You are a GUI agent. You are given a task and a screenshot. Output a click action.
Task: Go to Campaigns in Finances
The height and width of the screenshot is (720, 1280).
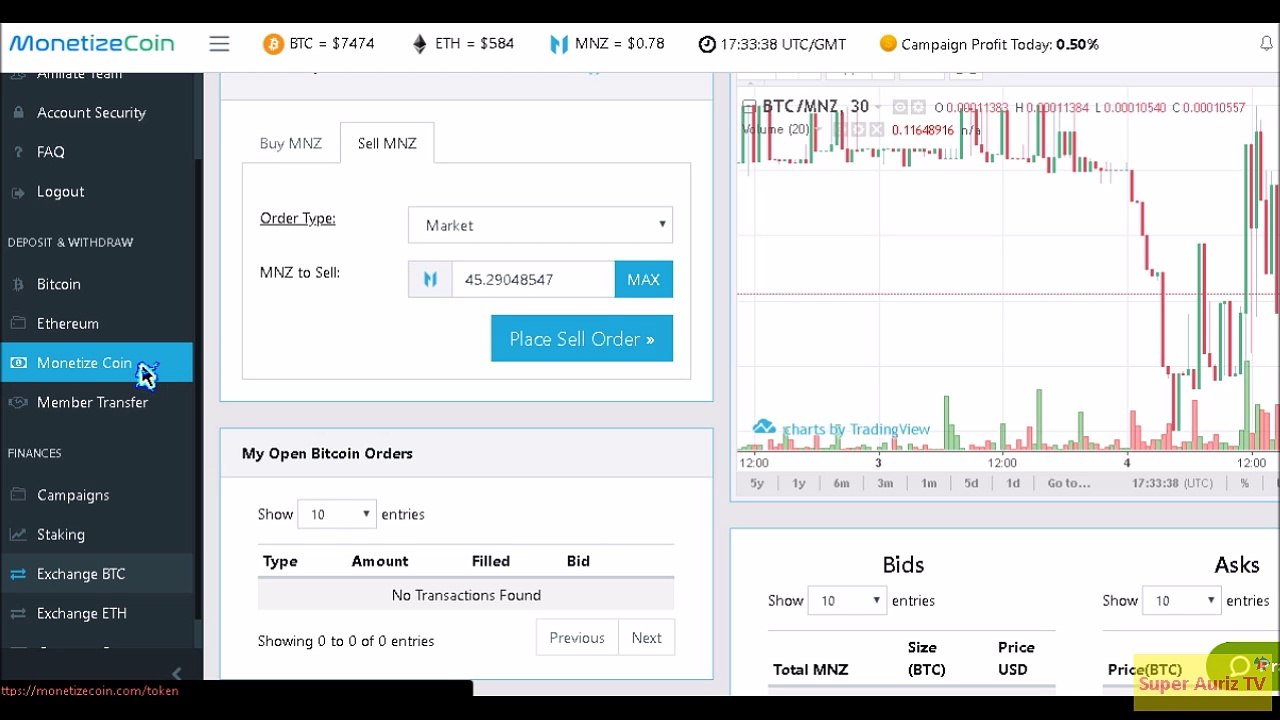pos(73,495)
